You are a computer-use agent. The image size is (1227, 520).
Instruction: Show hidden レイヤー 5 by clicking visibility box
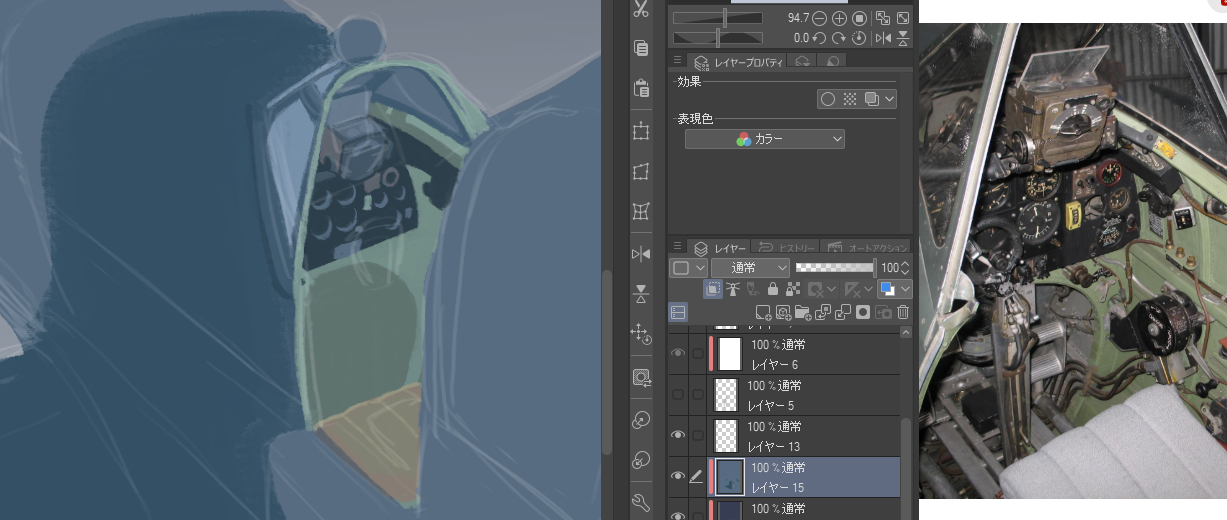[x=678, y=395]
